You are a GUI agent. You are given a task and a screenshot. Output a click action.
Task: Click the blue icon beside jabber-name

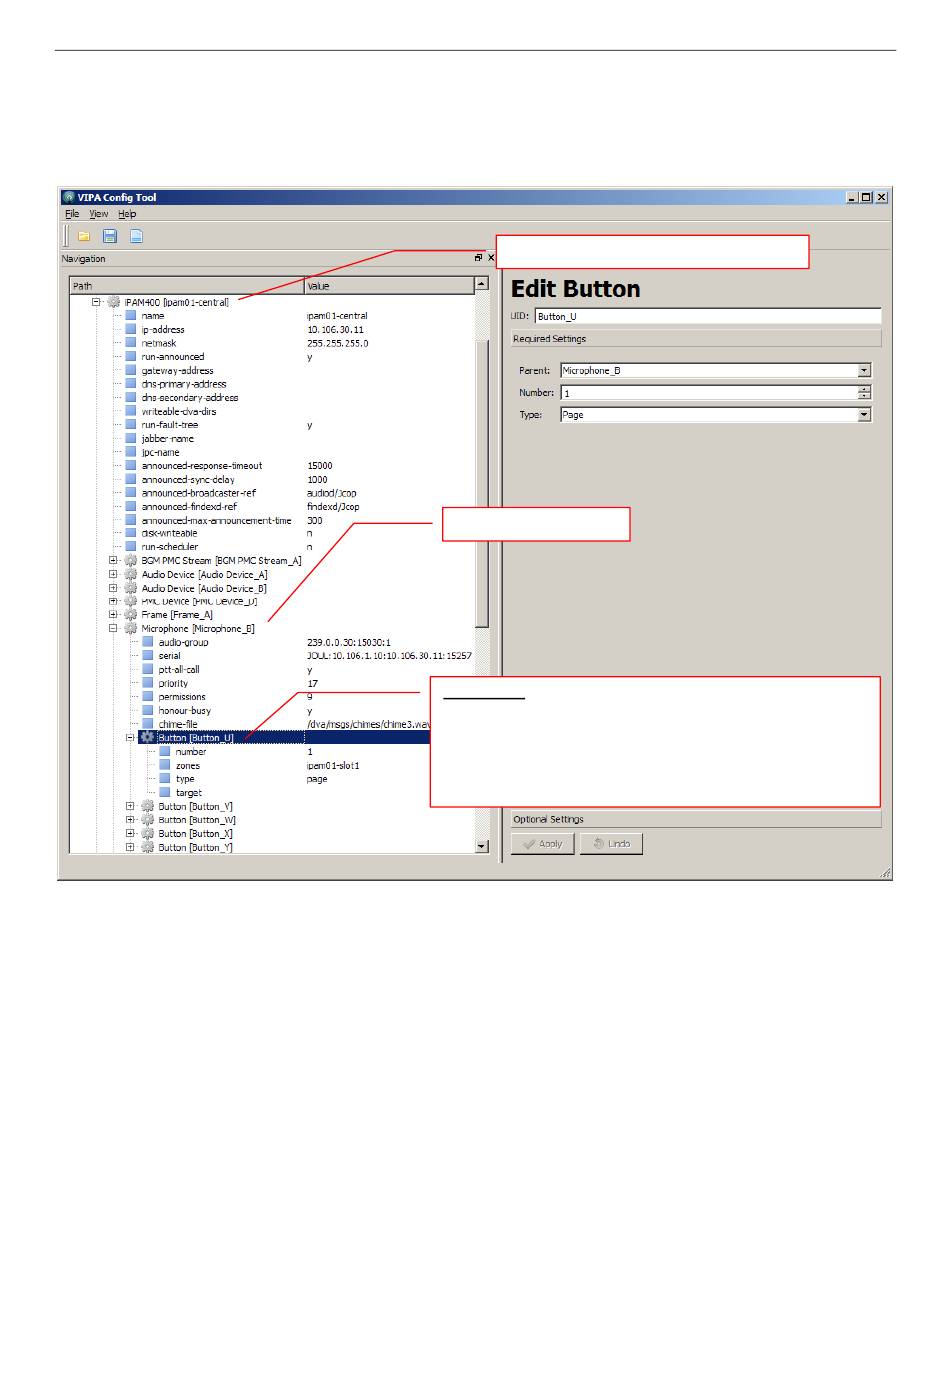131,438
